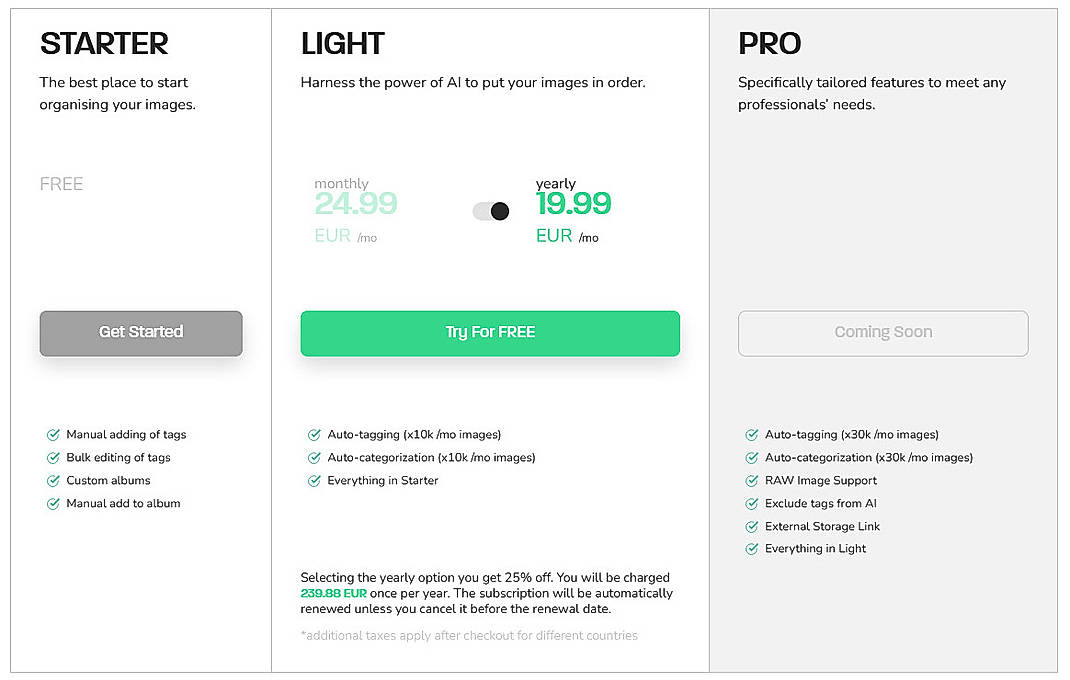1070x680 pixels.
Task: Click the checkmark next to Auto-tagging in Light plan
Action: click(x=313, y=434)
